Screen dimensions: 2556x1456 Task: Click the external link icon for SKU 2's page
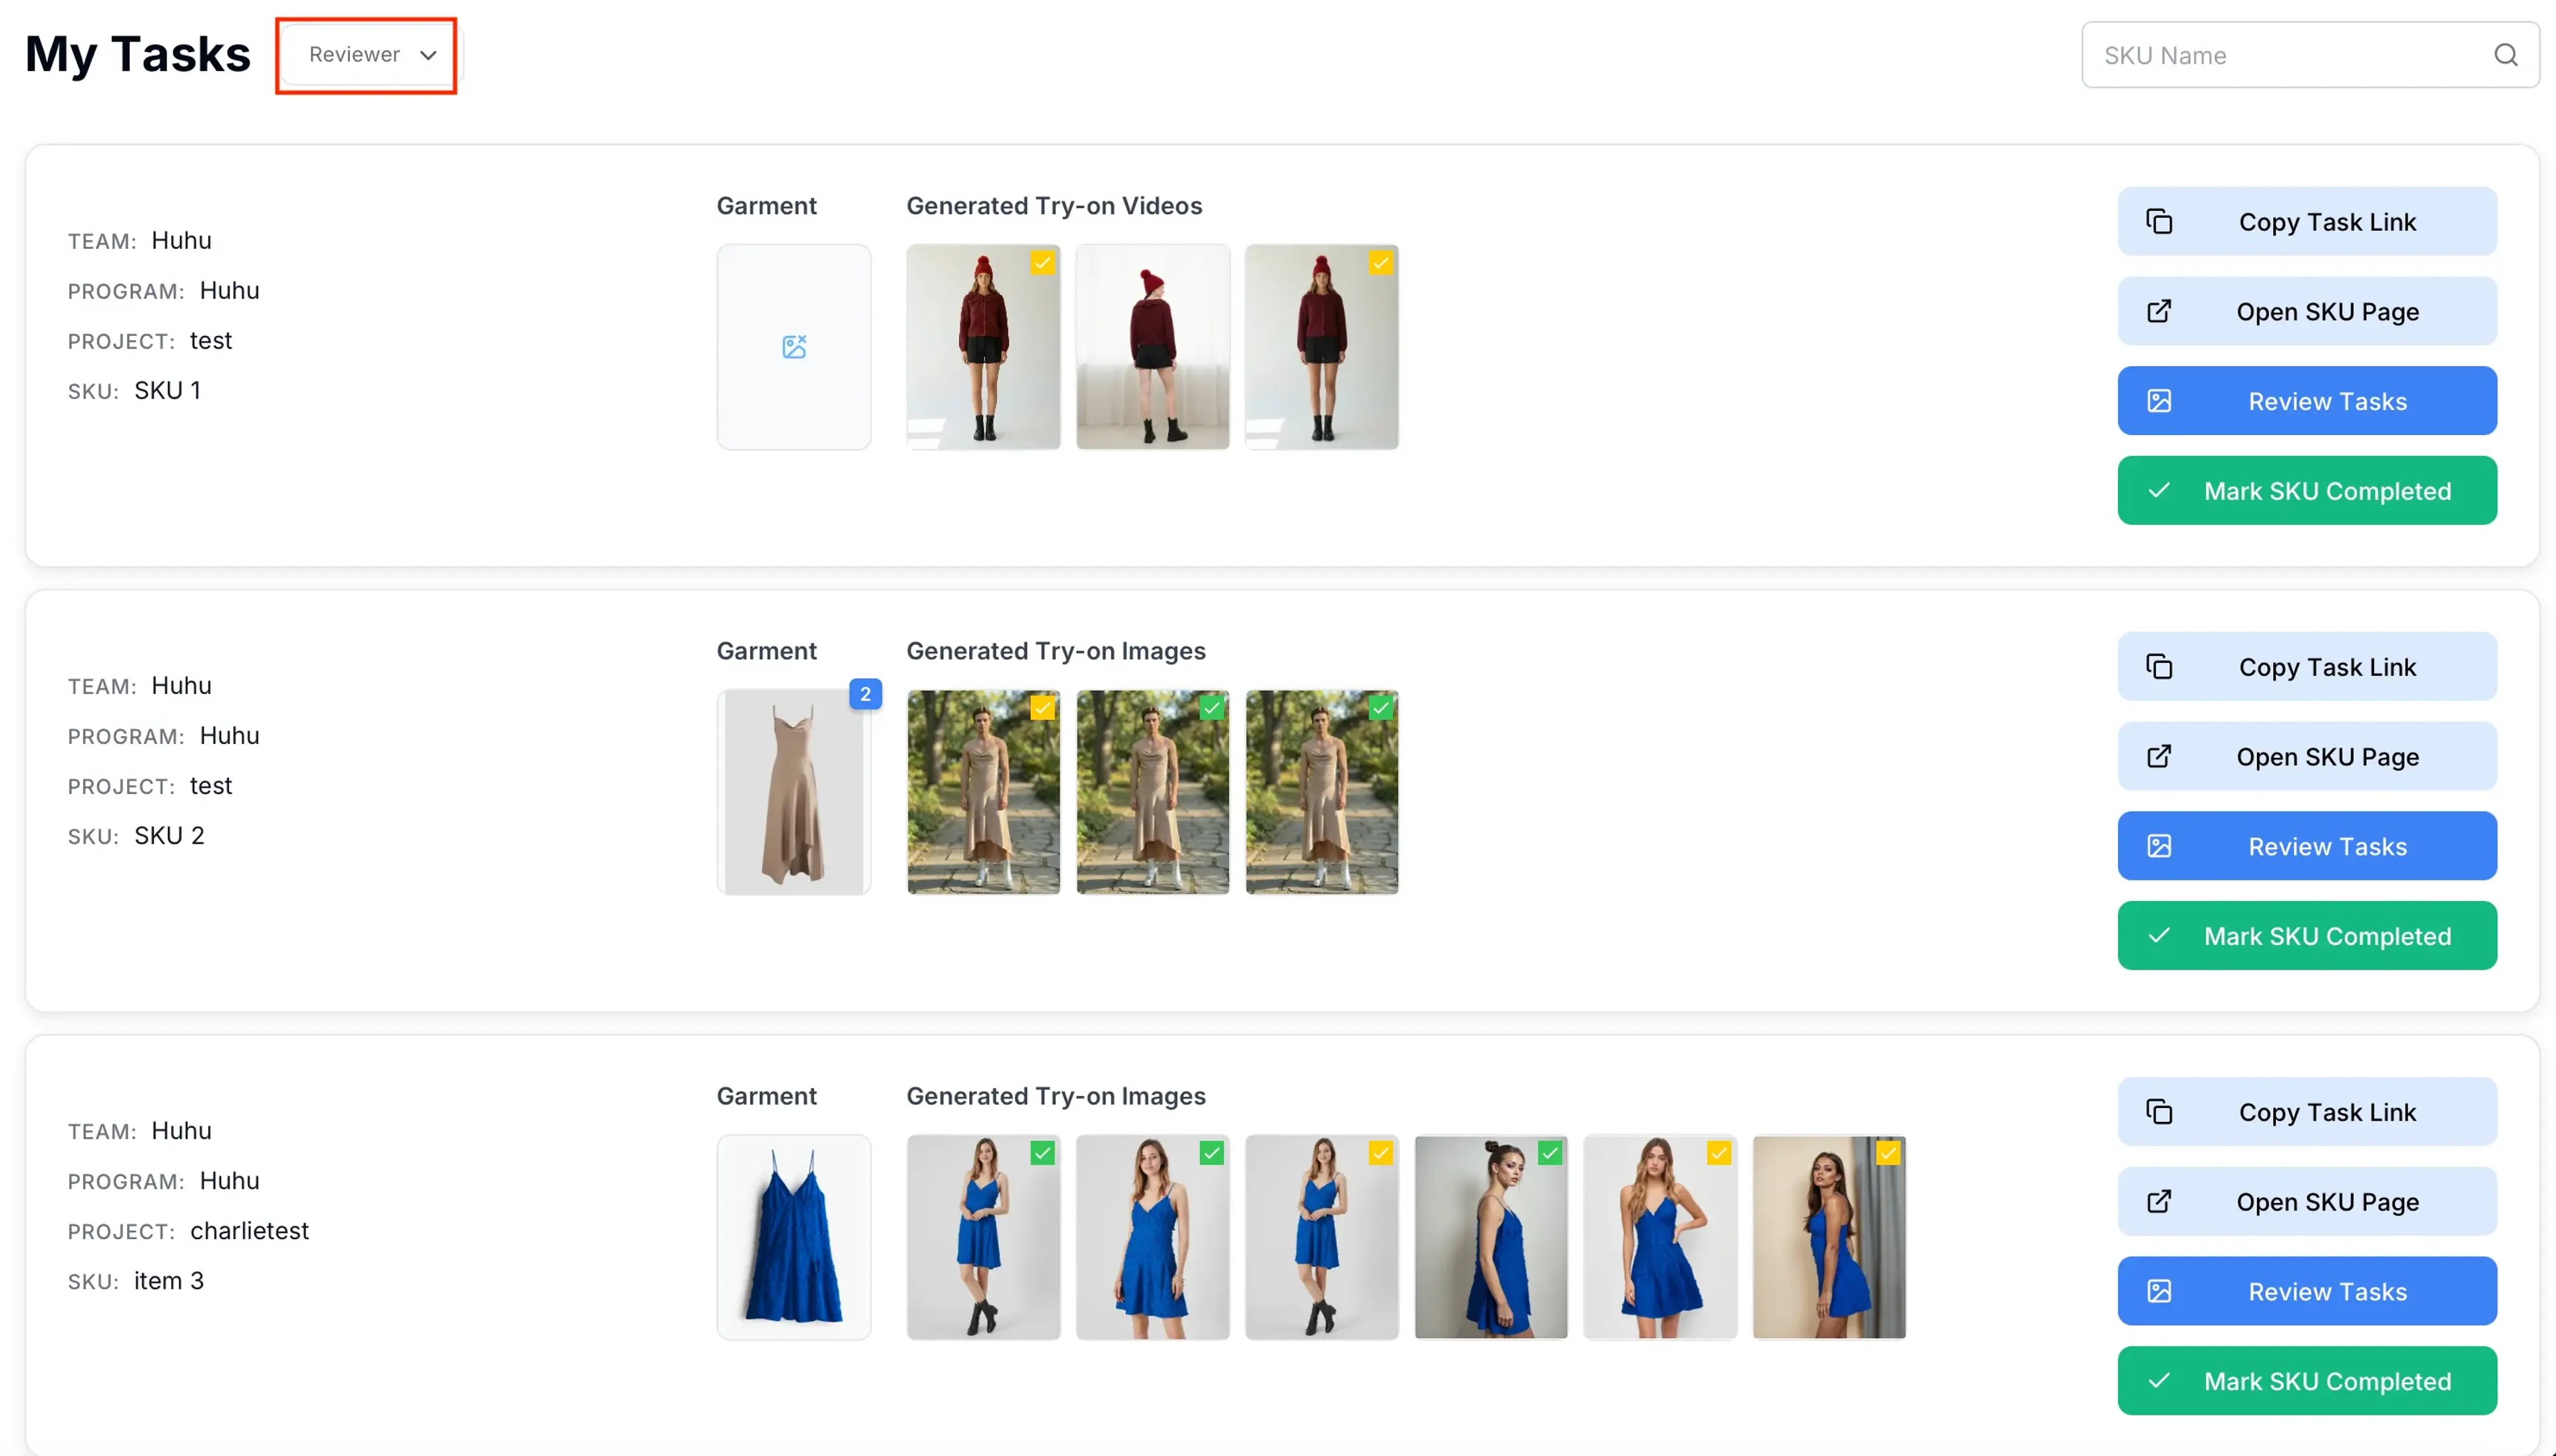pos(2159,756)
